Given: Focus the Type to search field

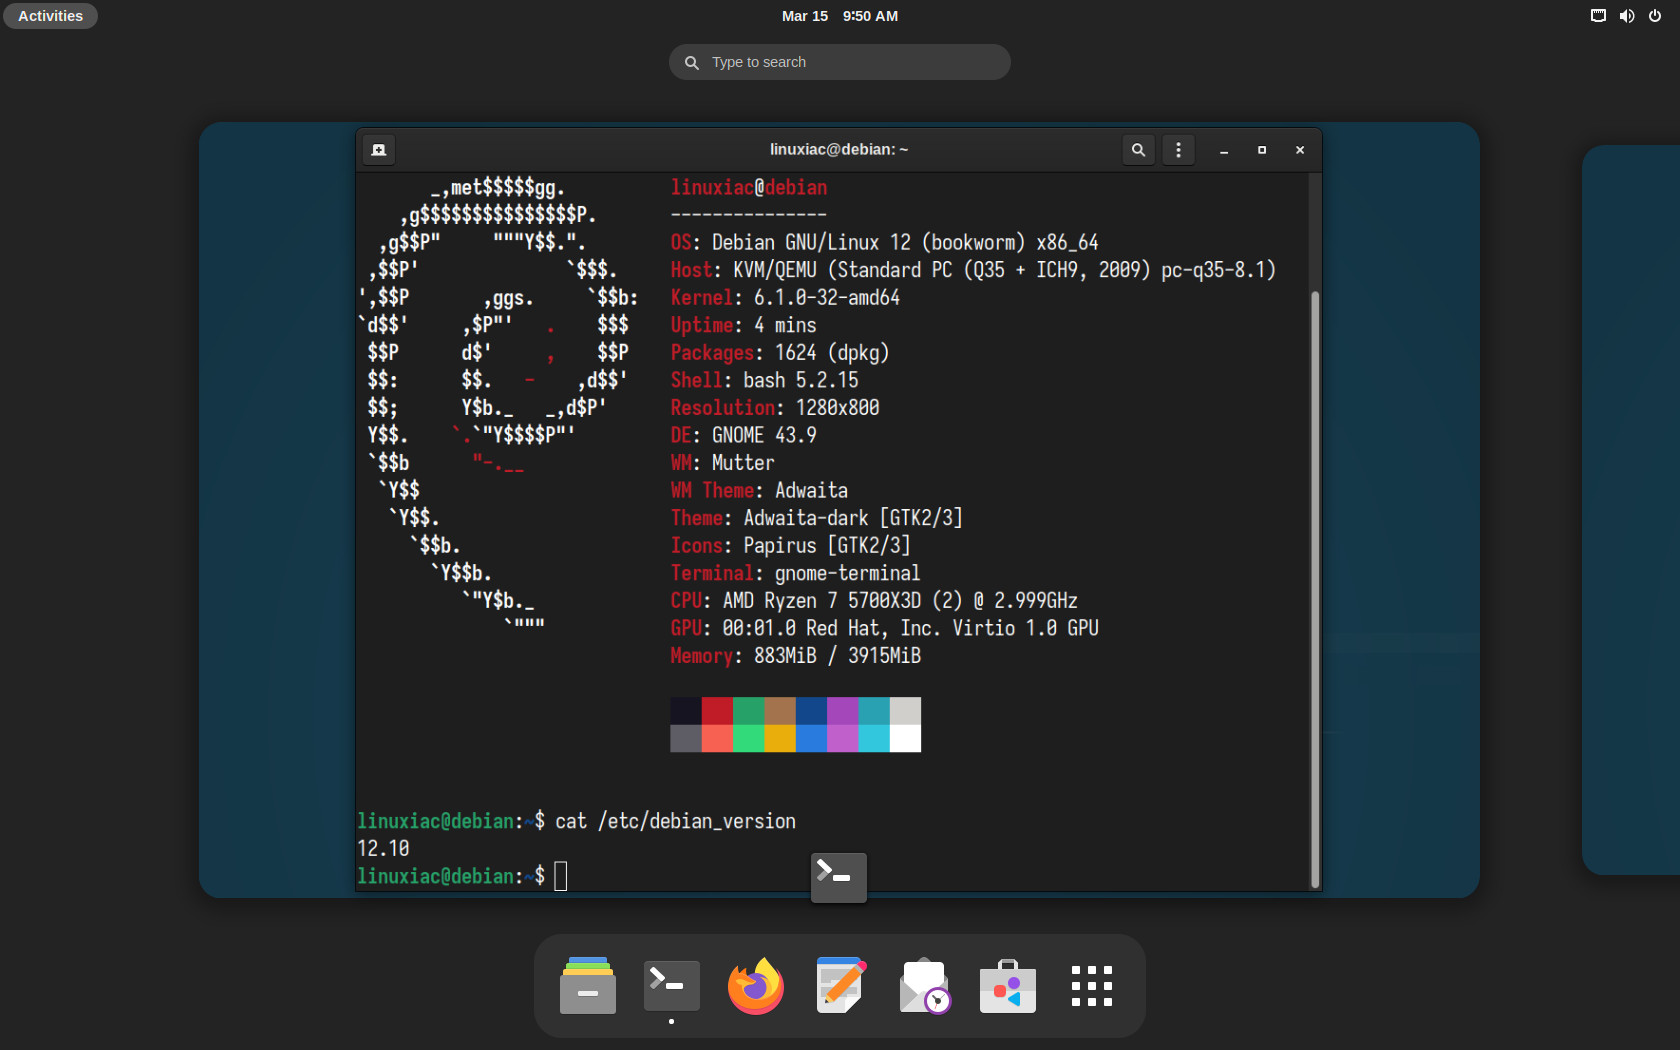Looking at the screenshot, I should click(x=840, y=62).
